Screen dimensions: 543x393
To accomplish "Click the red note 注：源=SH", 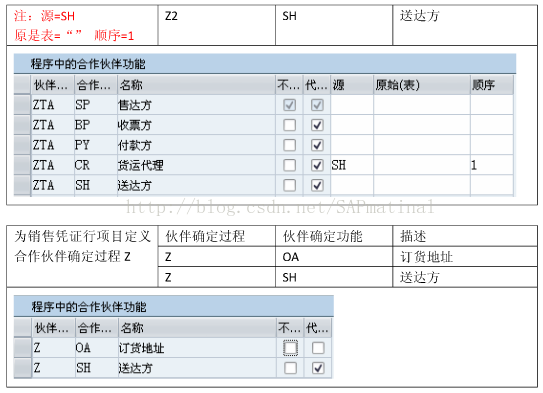I will tap(44, 16).
